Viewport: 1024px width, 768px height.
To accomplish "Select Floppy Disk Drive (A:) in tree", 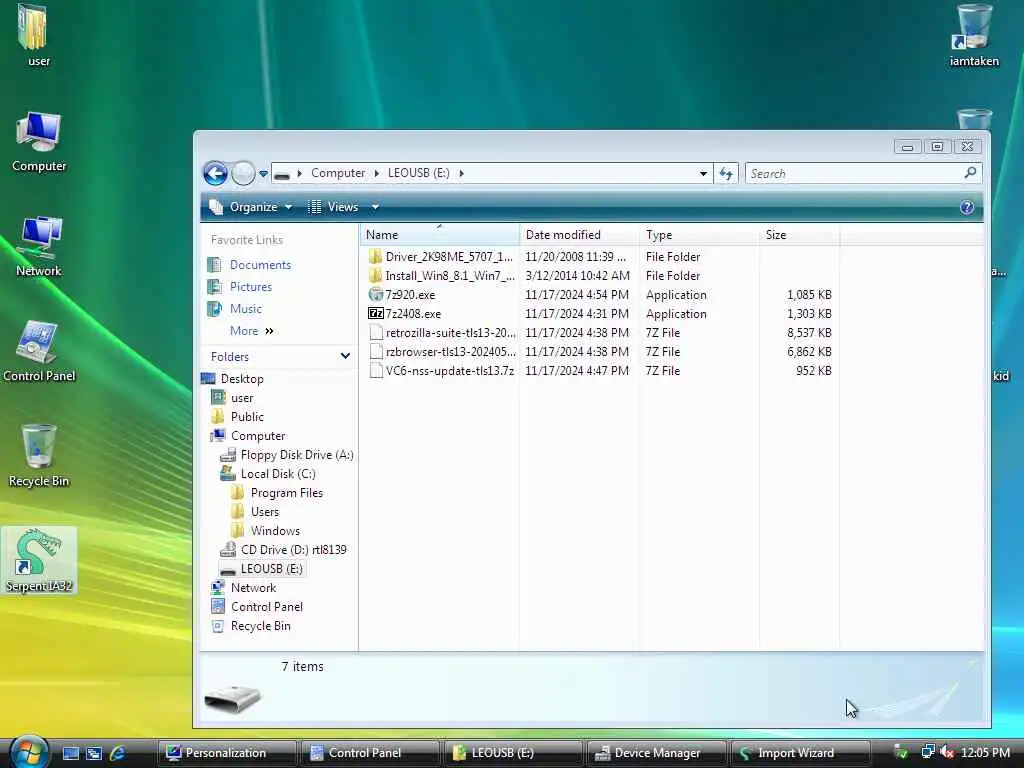I will tap(296, 455).
